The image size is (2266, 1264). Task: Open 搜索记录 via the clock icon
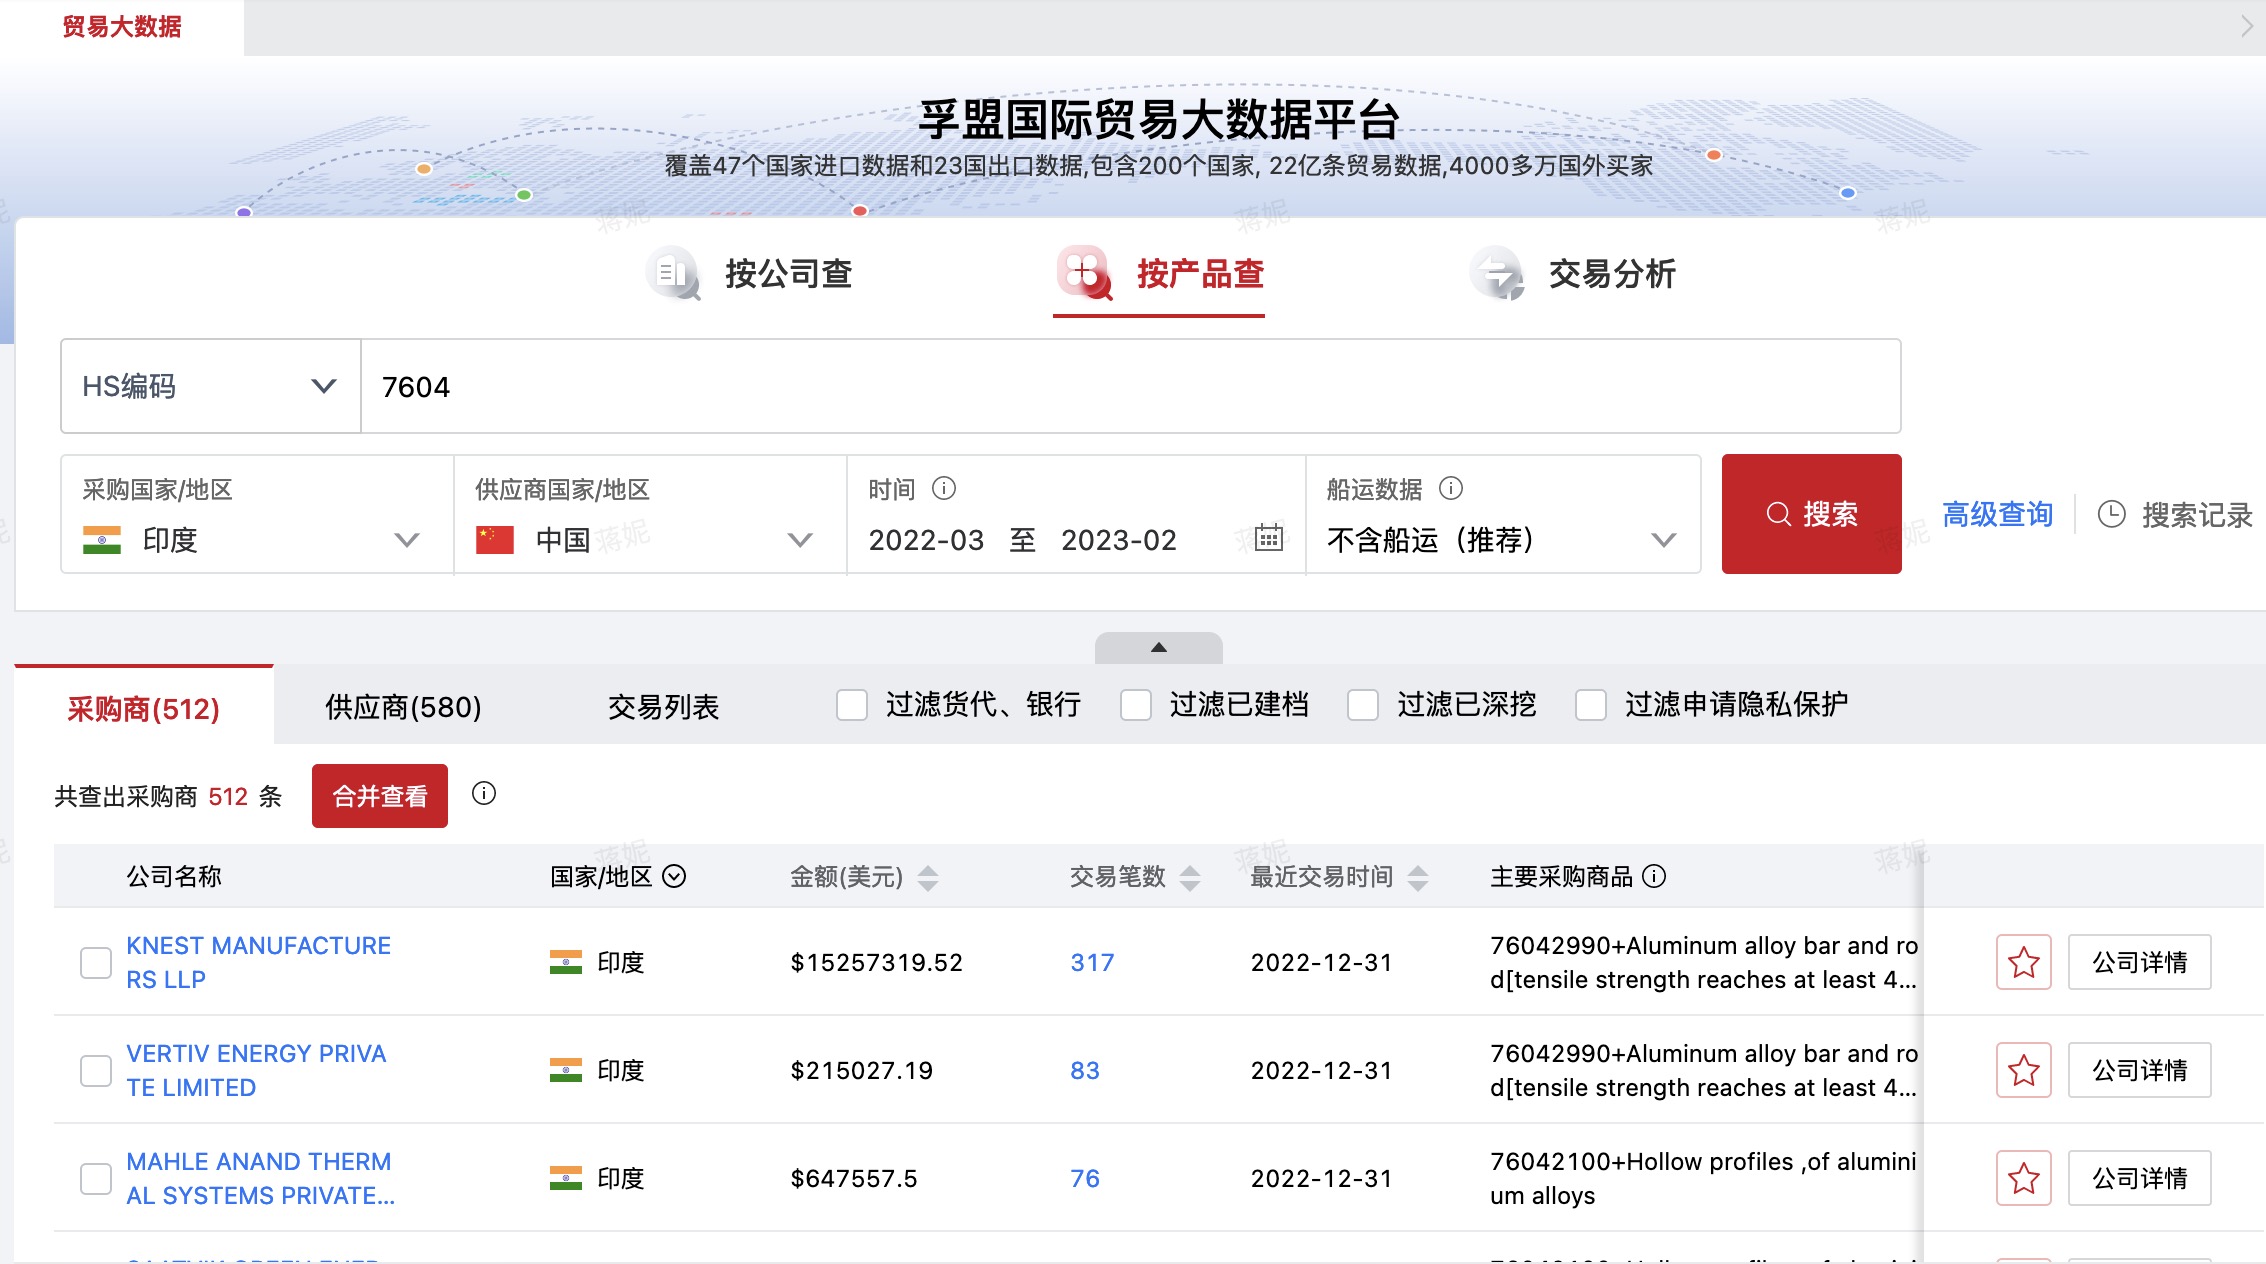tap(2110, 514)
